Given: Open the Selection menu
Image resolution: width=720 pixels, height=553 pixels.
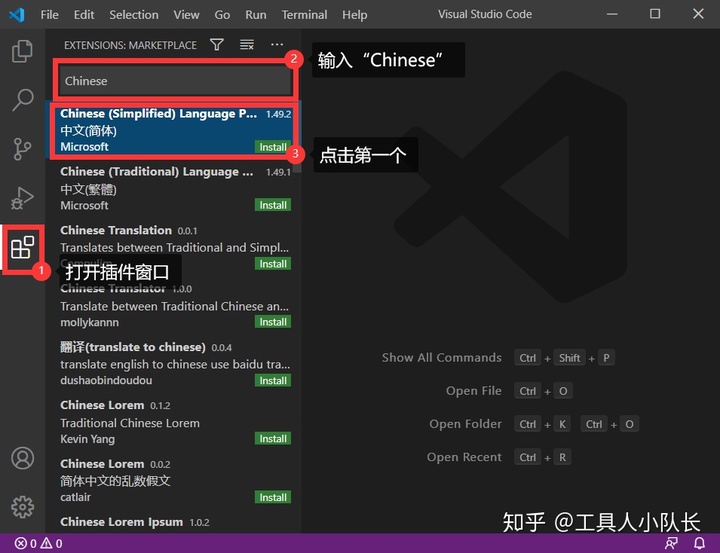Looking at the screenshot, I should [134, 15].
